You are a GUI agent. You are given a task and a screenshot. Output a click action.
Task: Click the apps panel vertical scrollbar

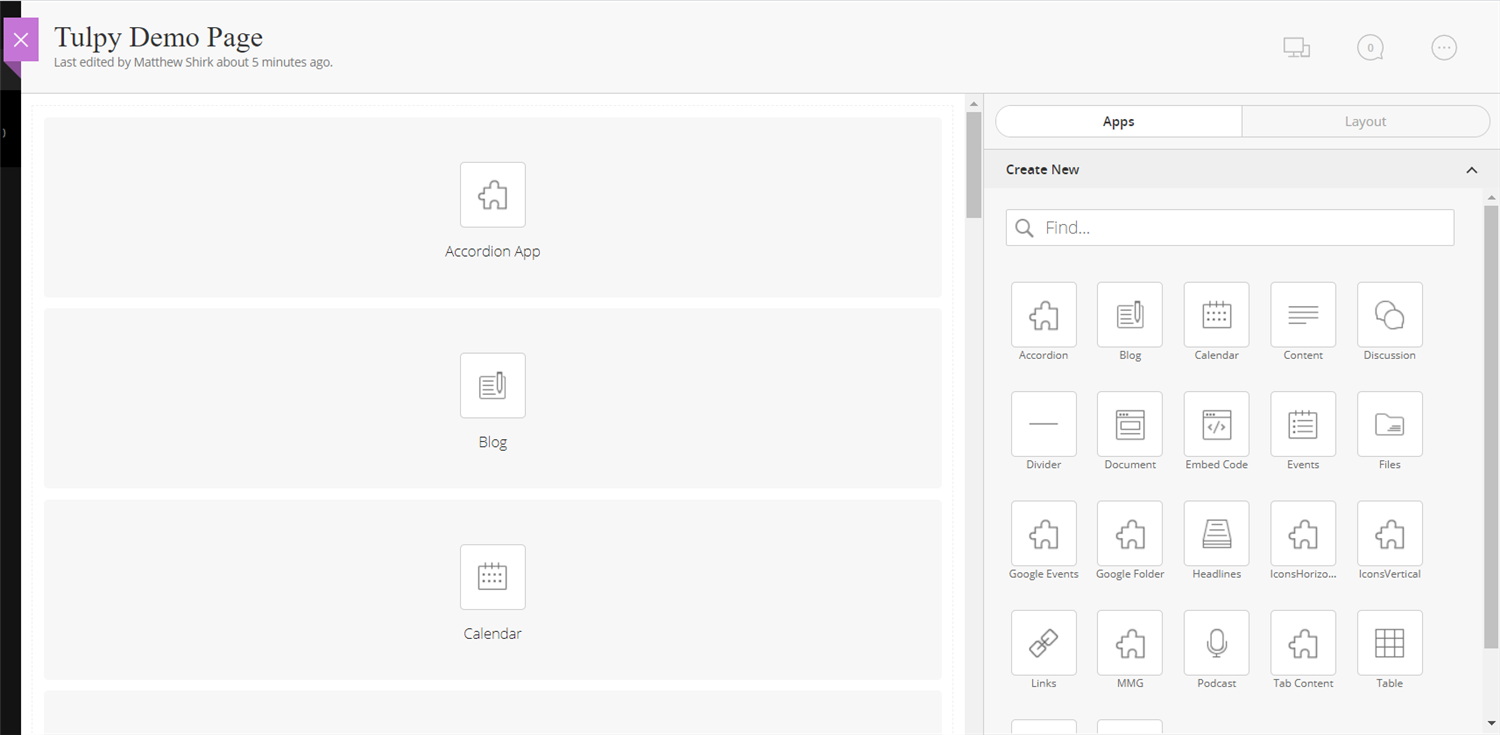pos(1491,426)
